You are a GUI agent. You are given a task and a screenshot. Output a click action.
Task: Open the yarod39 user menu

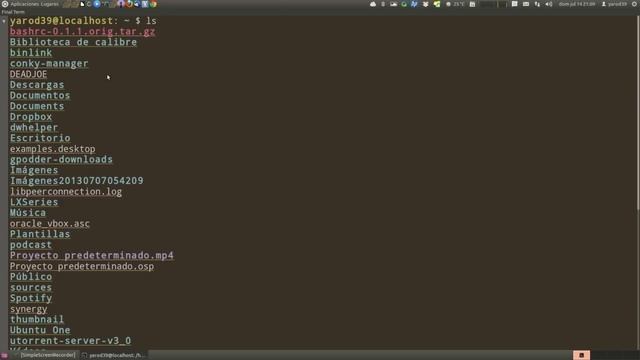tap(614, 4)
